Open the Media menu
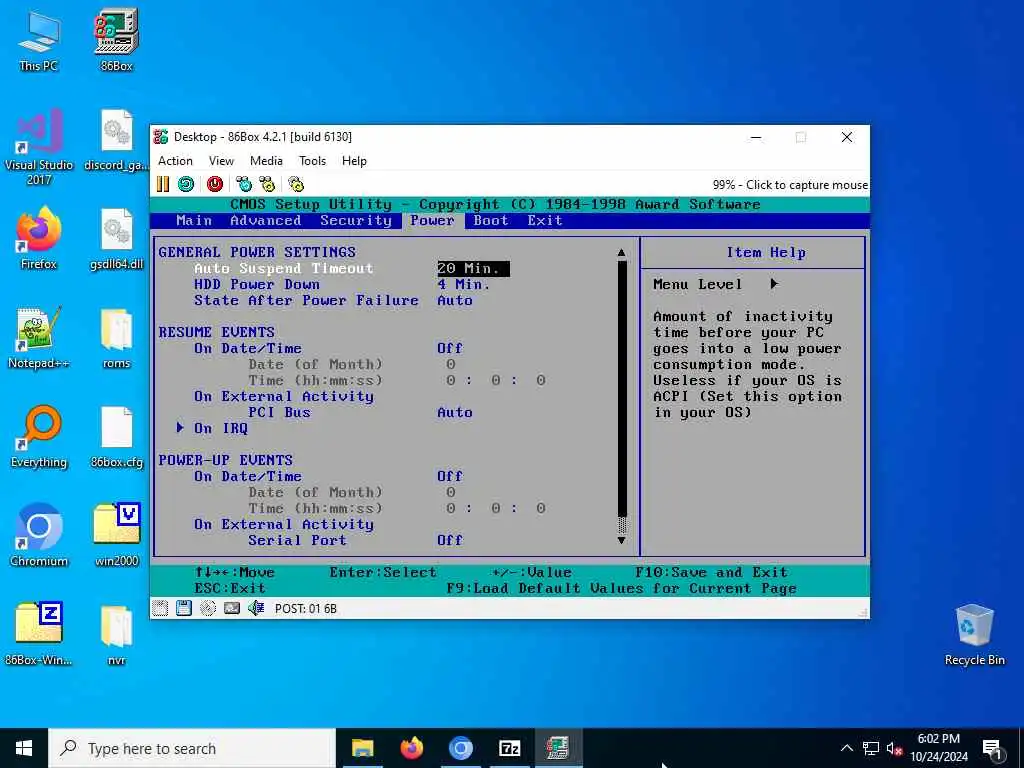1024x768 pixels. click(x=266, y=161)
